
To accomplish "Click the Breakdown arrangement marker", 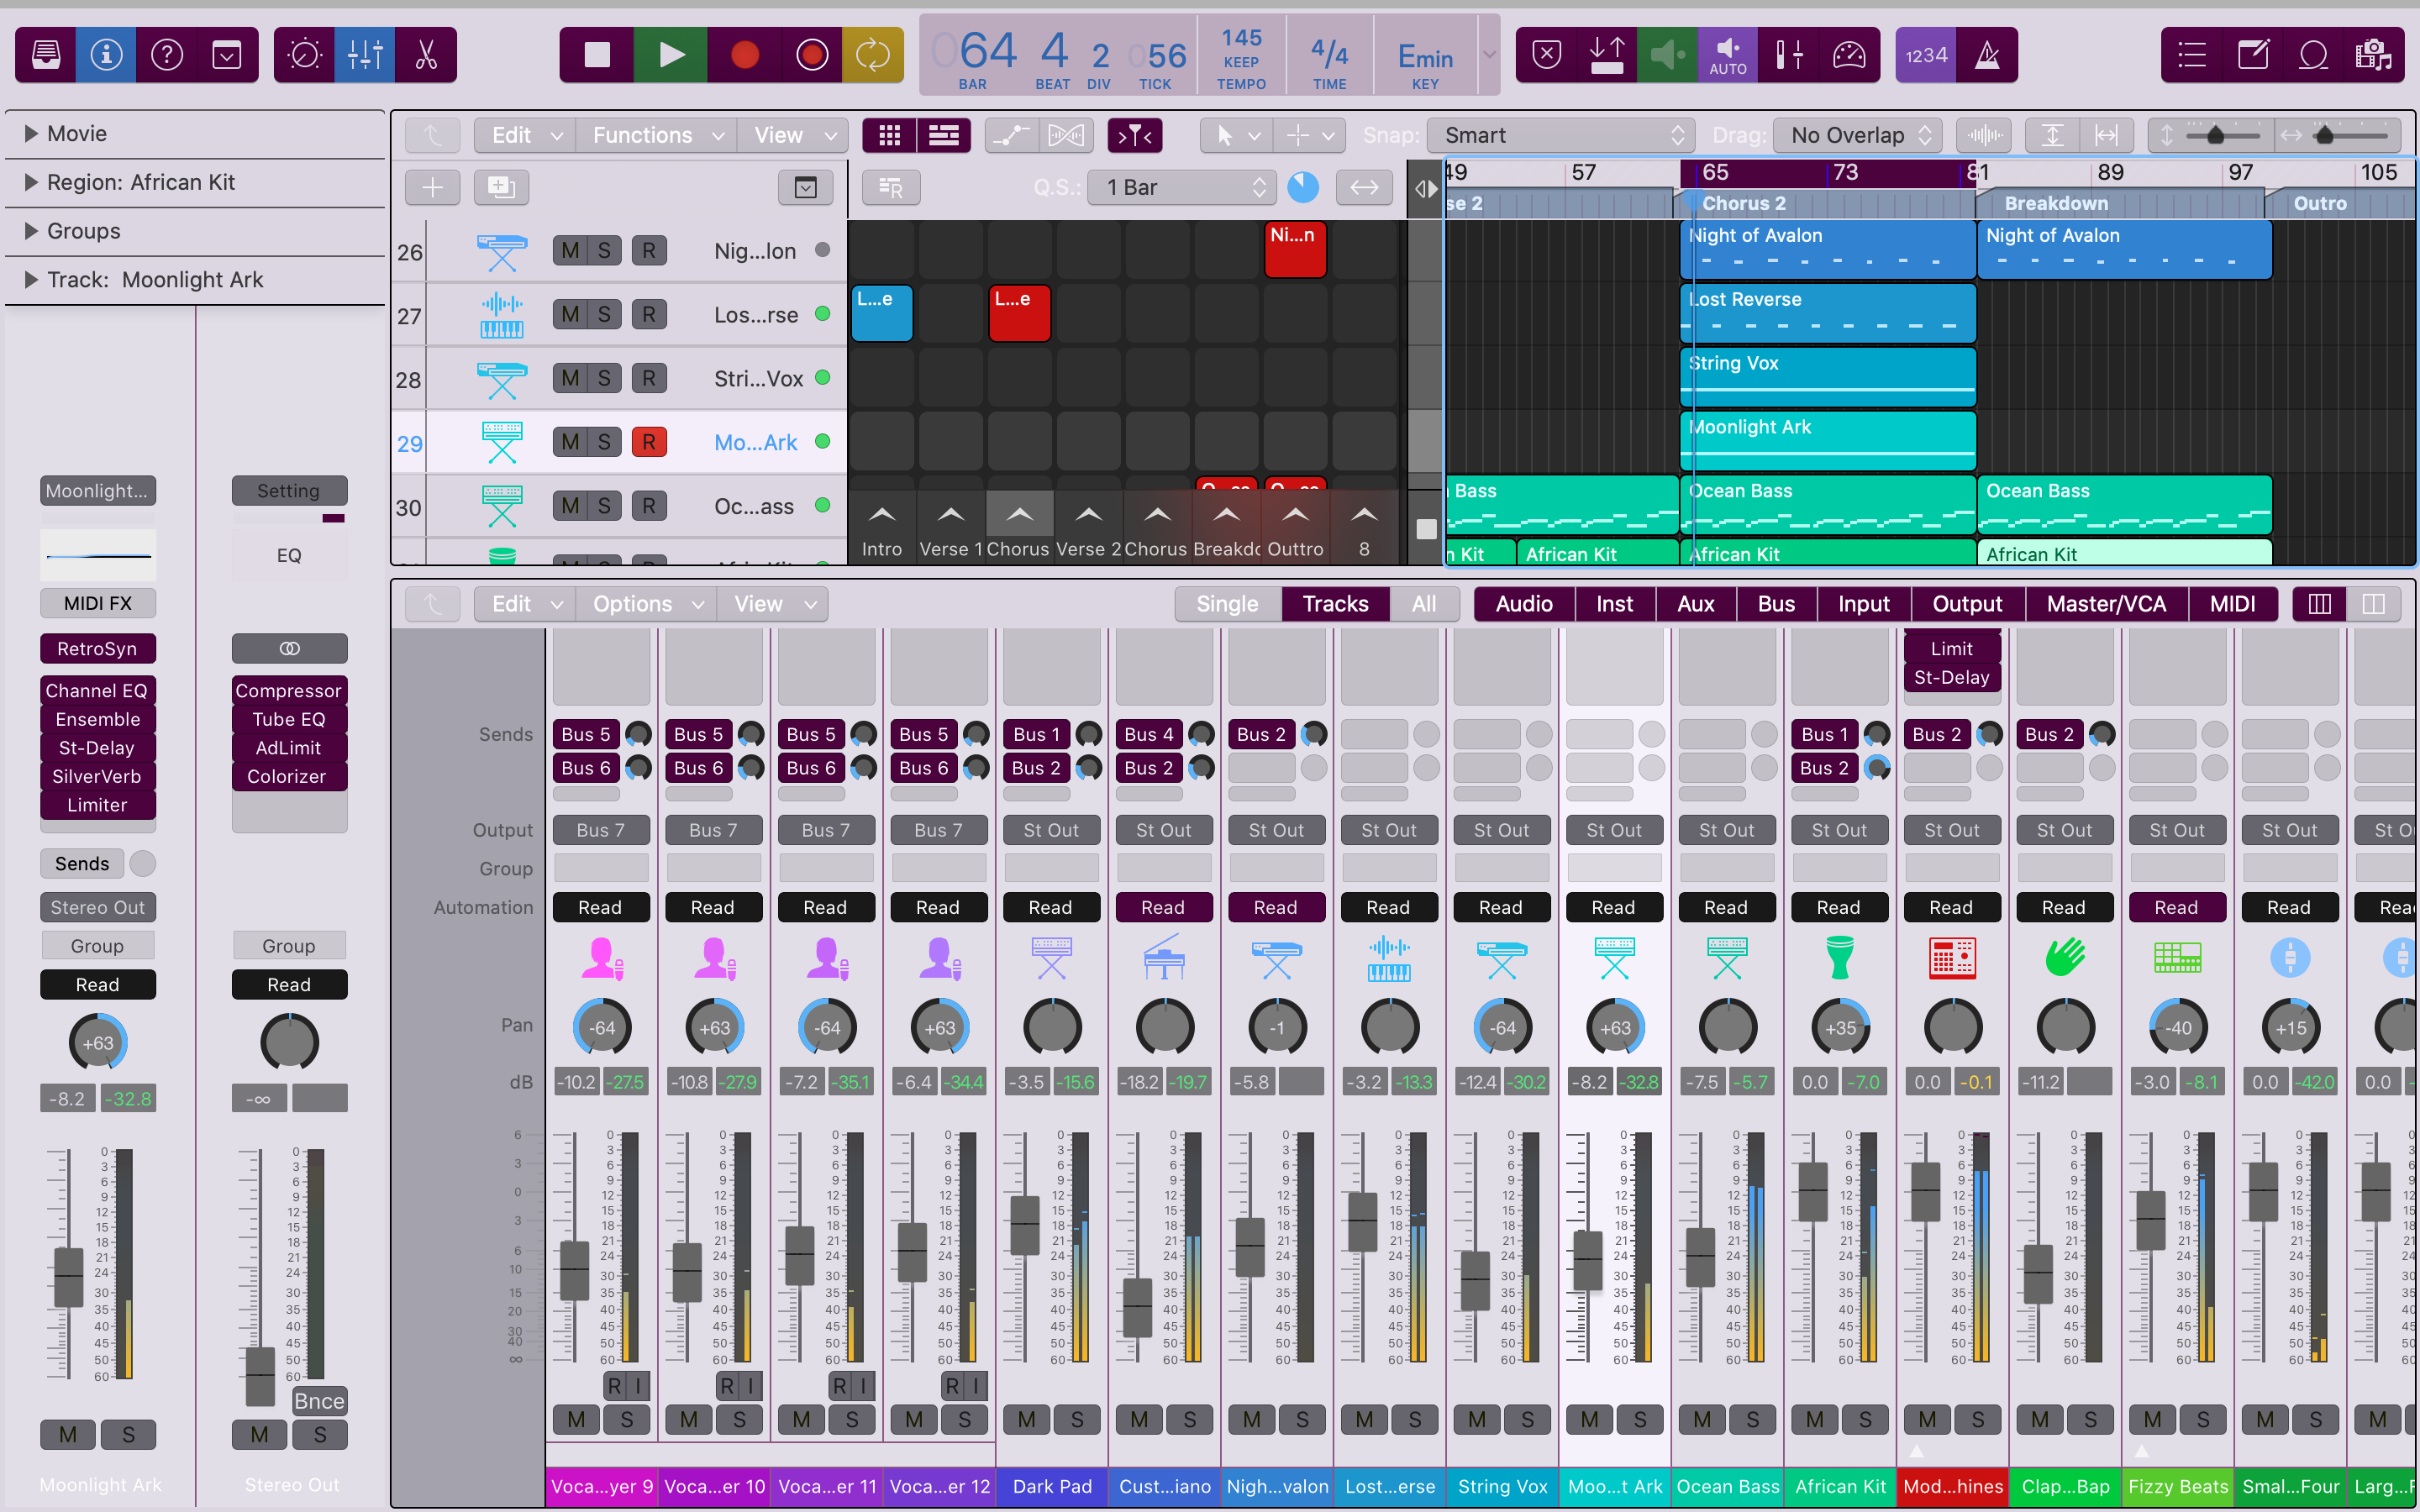I will click(x=2056, y=203).
